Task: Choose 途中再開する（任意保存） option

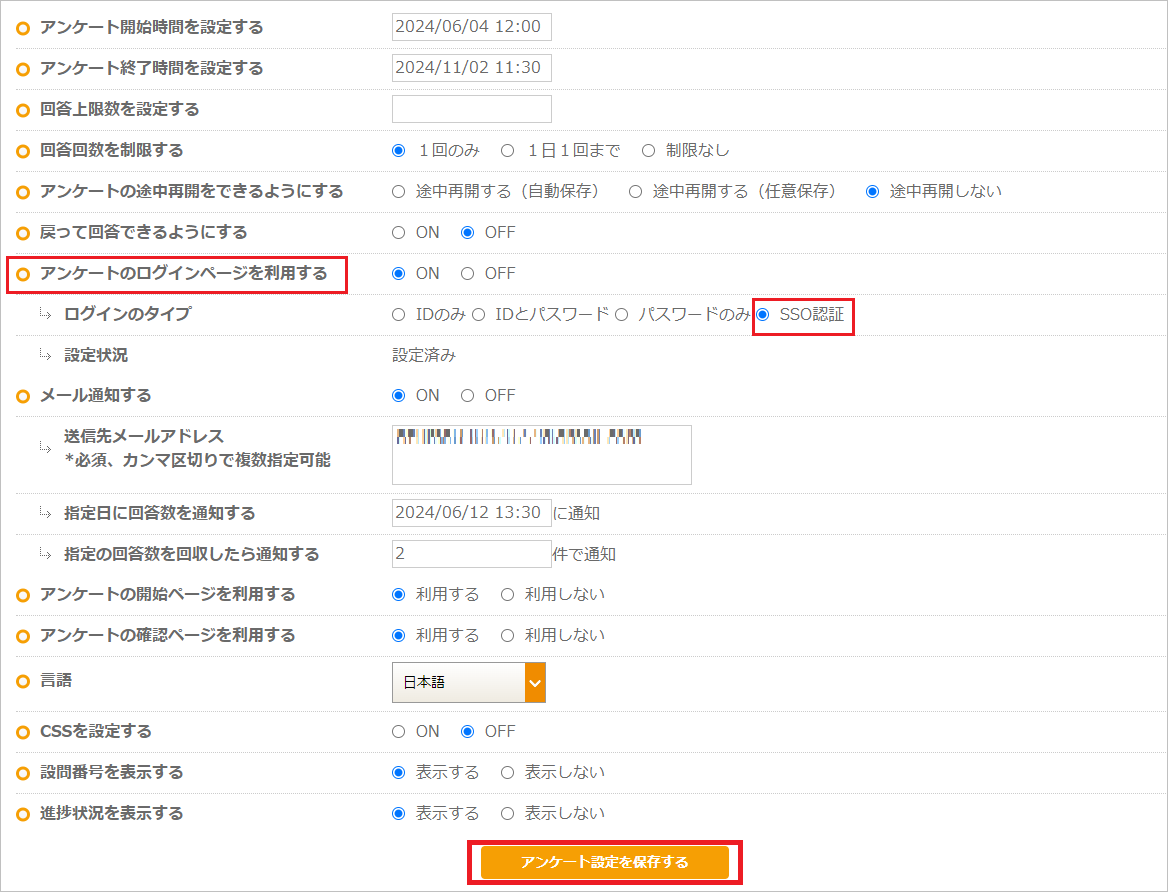Action: [x=635, y=192]
